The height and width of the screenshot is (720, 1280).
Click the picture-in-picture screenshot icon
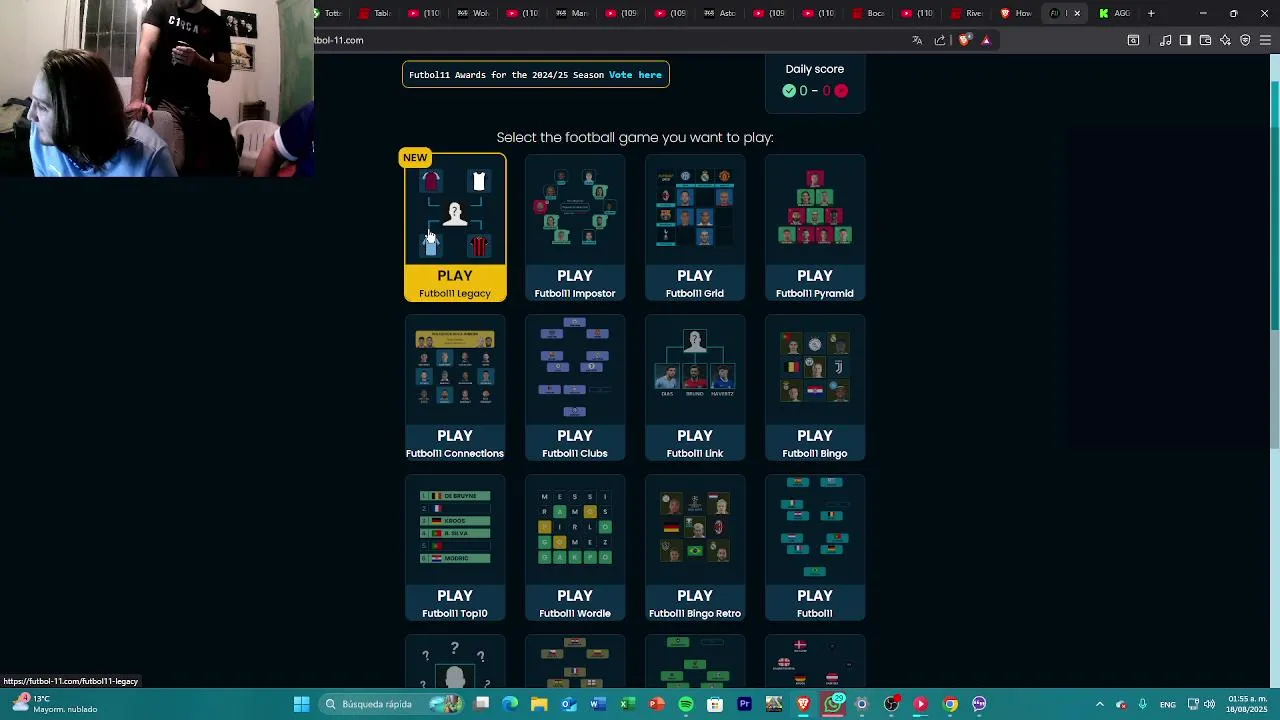click(1133, 40)
